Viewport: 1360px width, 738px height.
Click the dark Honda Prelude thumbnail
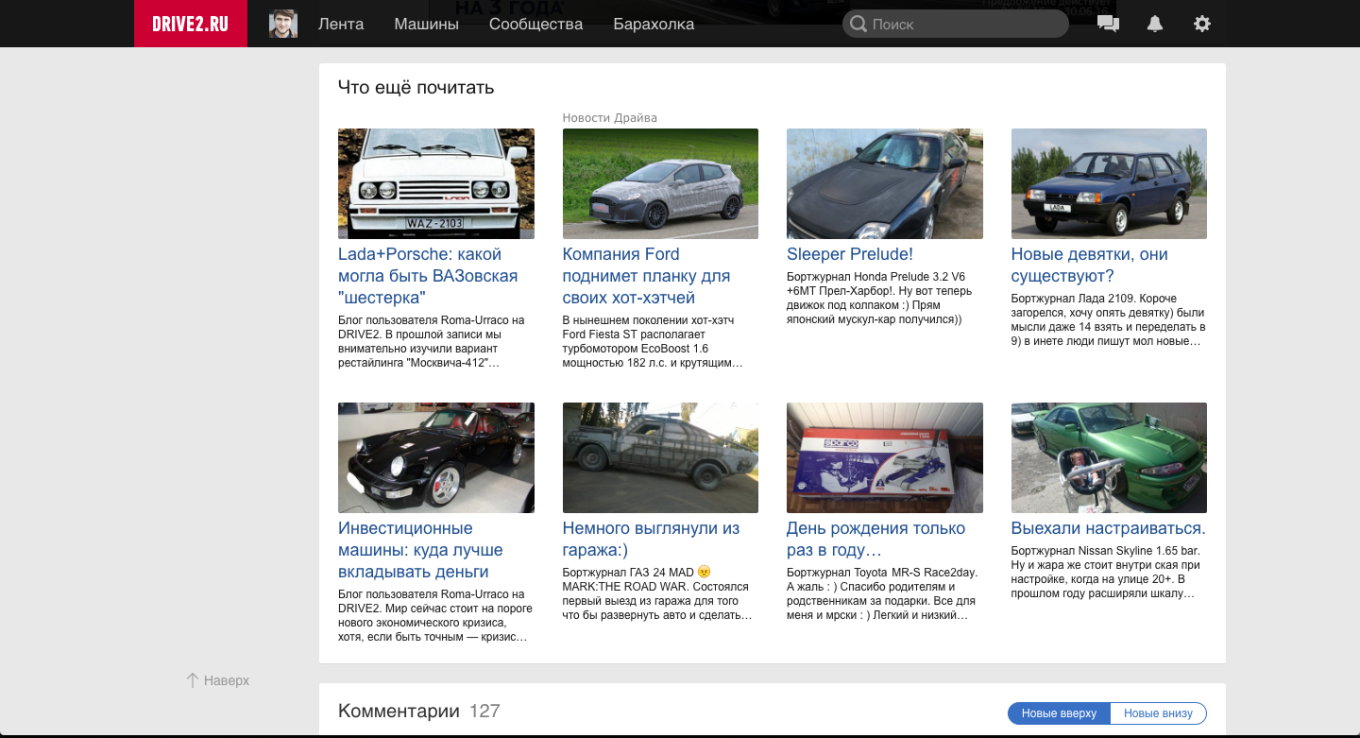pos(885,183)
